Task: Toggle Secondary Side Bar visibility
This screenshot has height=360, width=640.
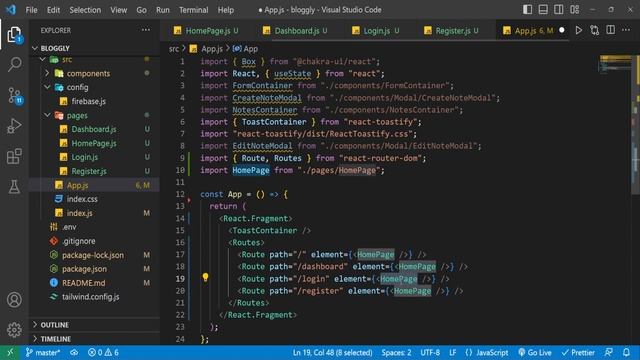Action: pos(559,9)
